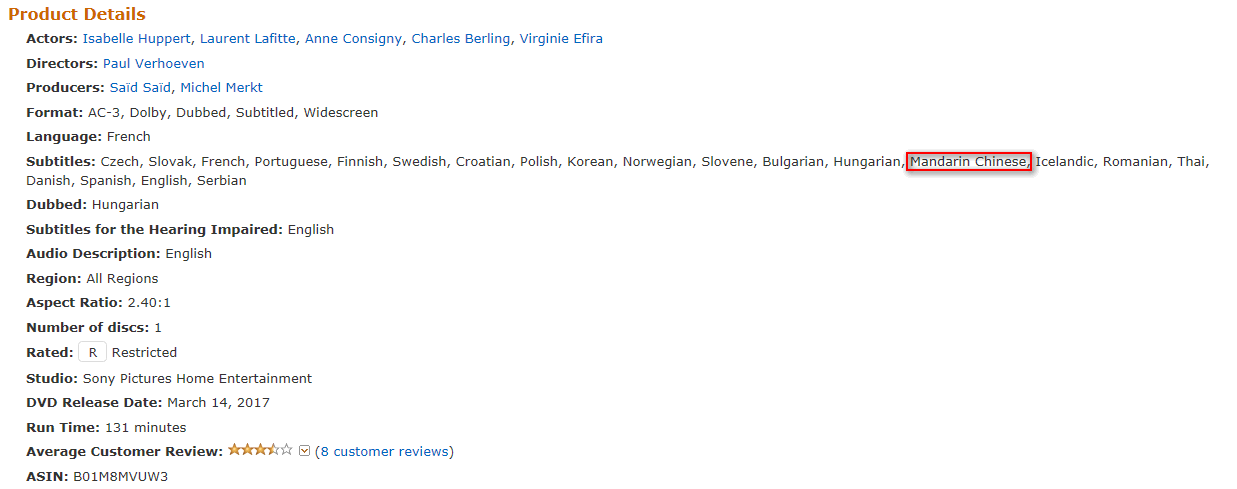Image resolution: width=1237 pixels, height=489 pixels.
Task: Open Laurent Lafitte actor link
Action: tap(248, 39)
